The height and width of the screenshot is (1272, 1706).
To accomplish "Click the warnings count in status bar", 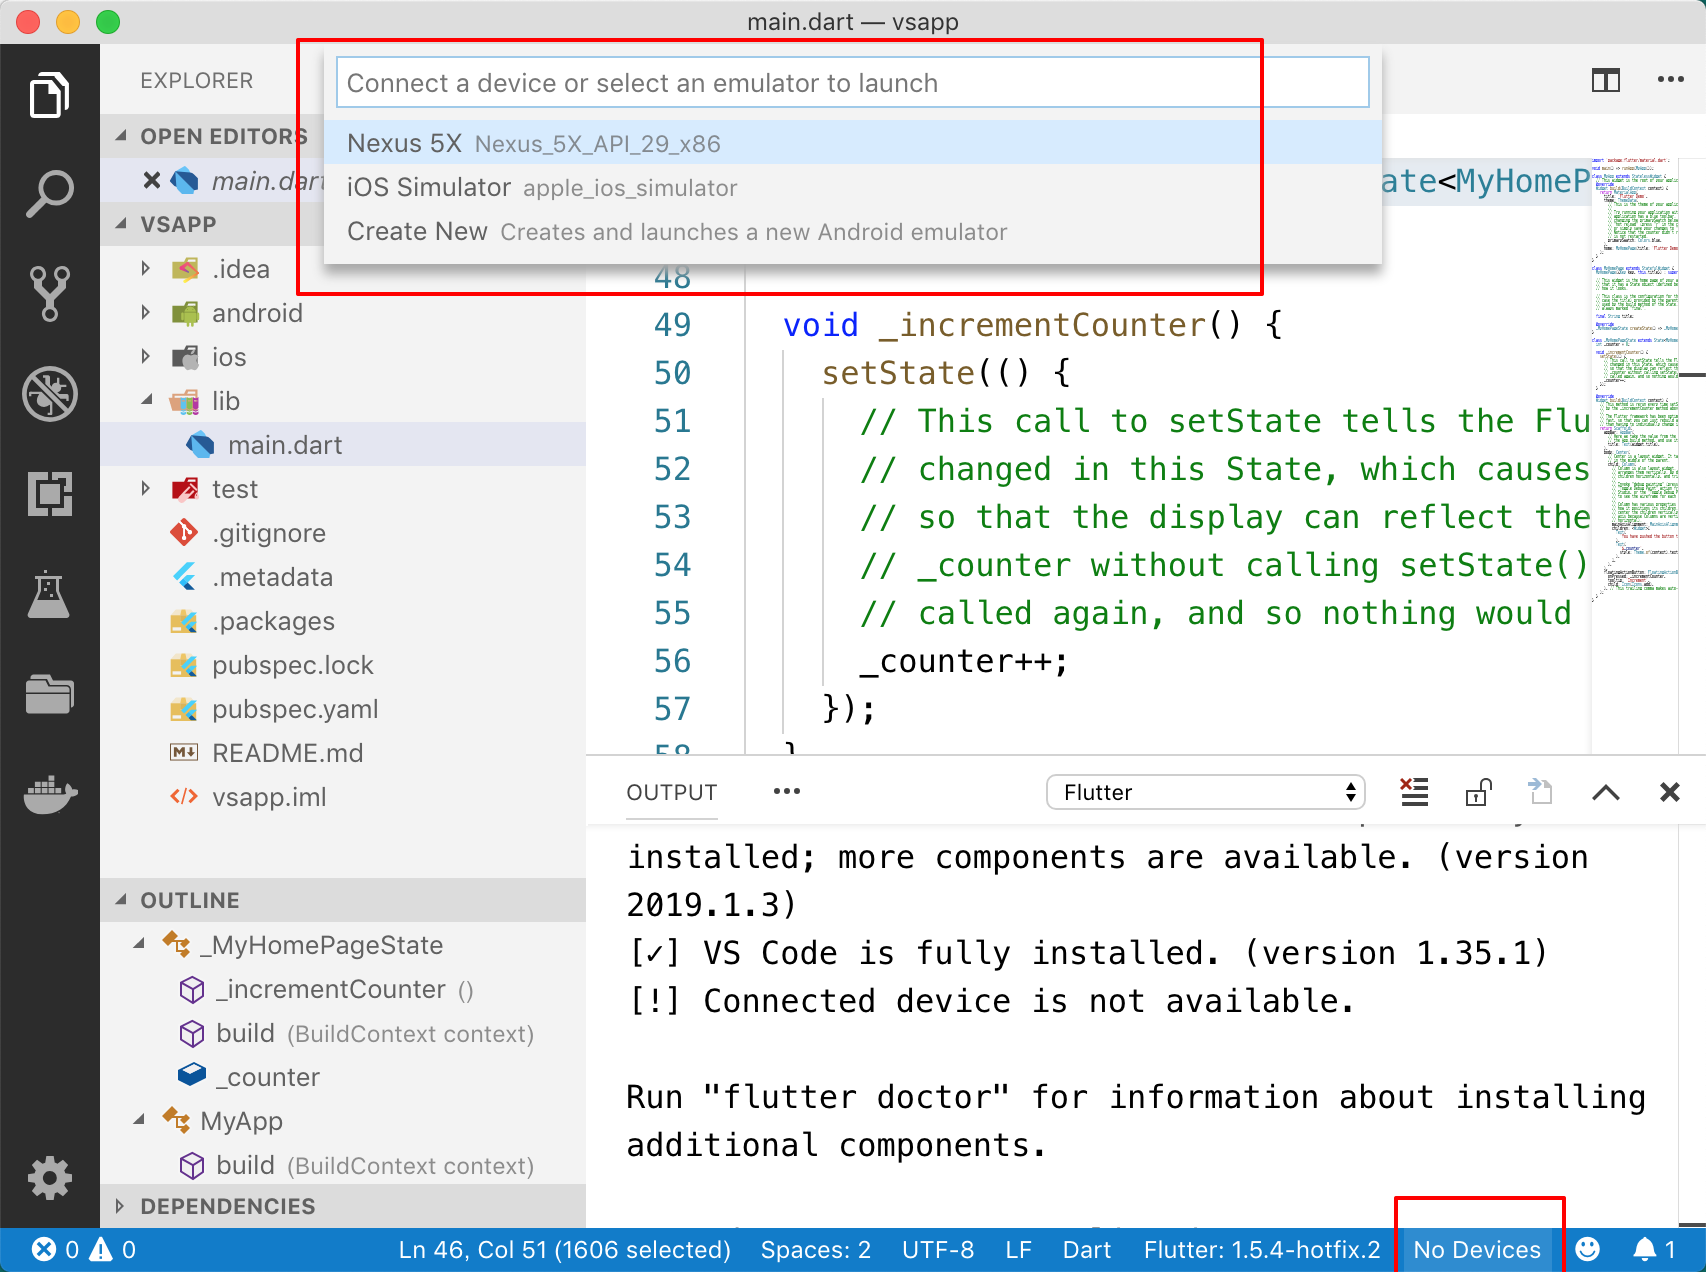I will [x=113, y=1250].
